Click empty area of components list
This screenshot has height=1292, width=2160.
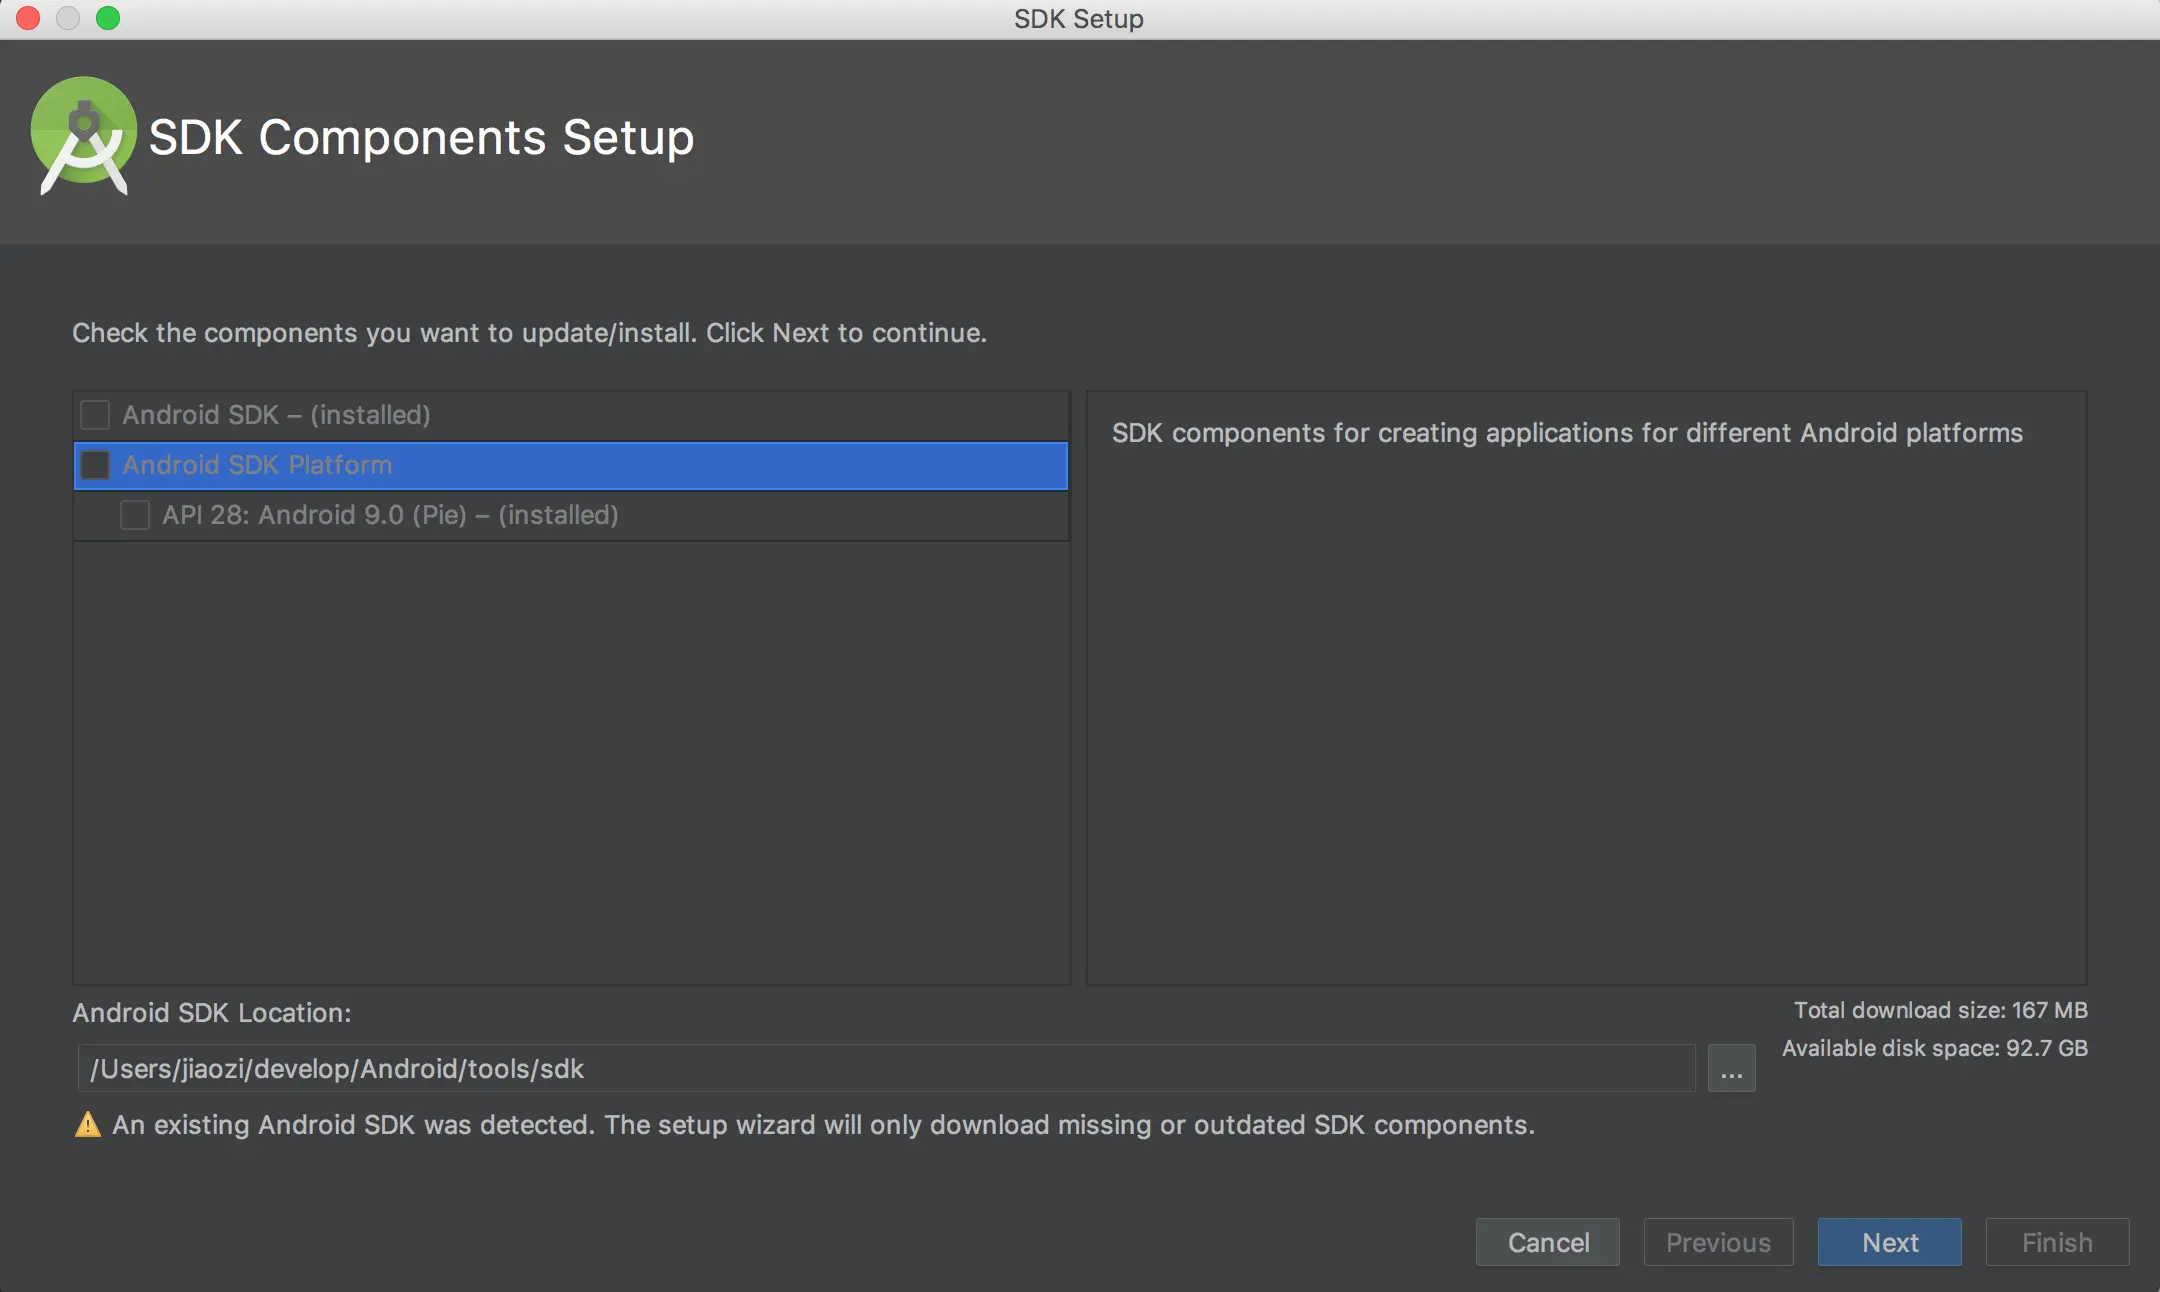point(570,760)
